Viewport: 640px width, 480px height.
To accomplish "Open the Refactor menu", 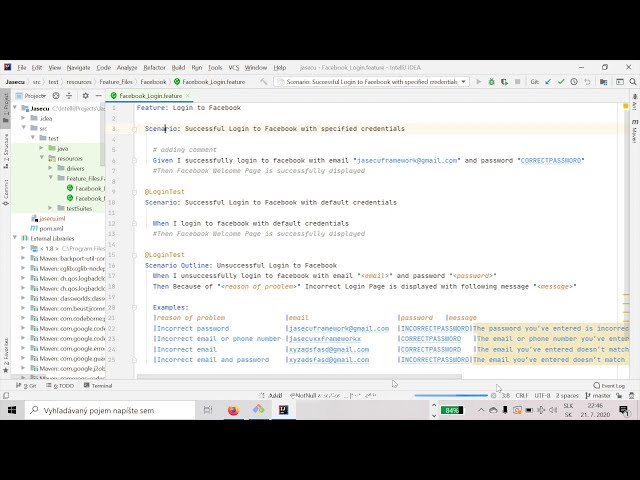I will pyautogui.click(x=154, y=68).
